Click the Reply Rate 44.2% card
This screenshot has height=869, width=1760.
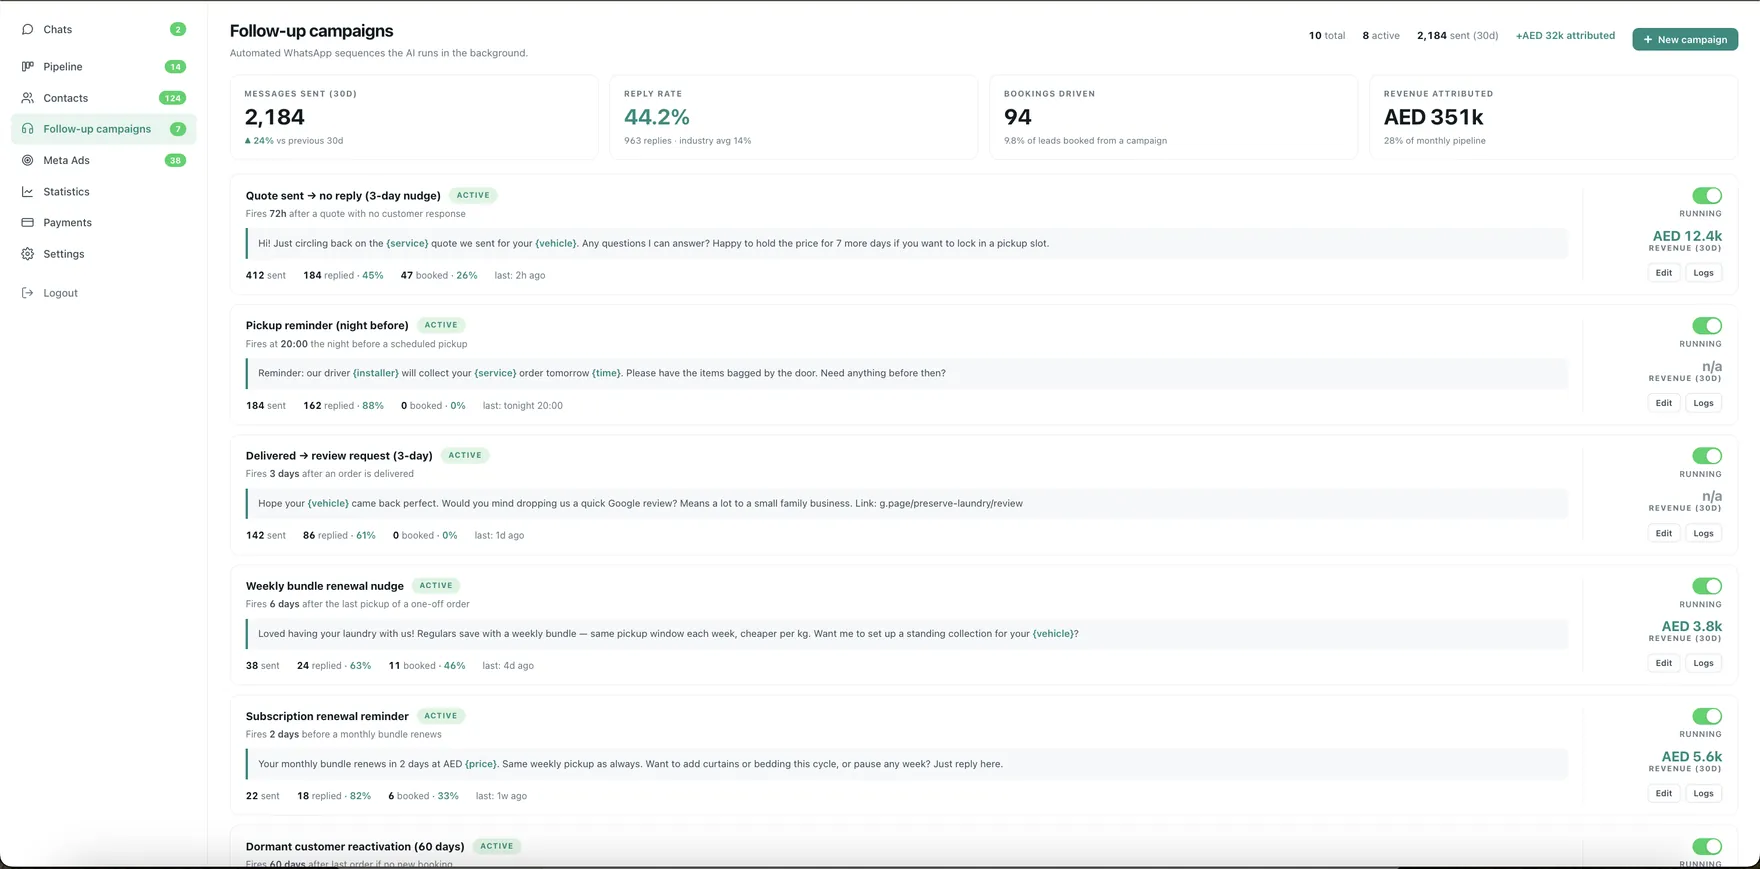[x=794, y=117]
